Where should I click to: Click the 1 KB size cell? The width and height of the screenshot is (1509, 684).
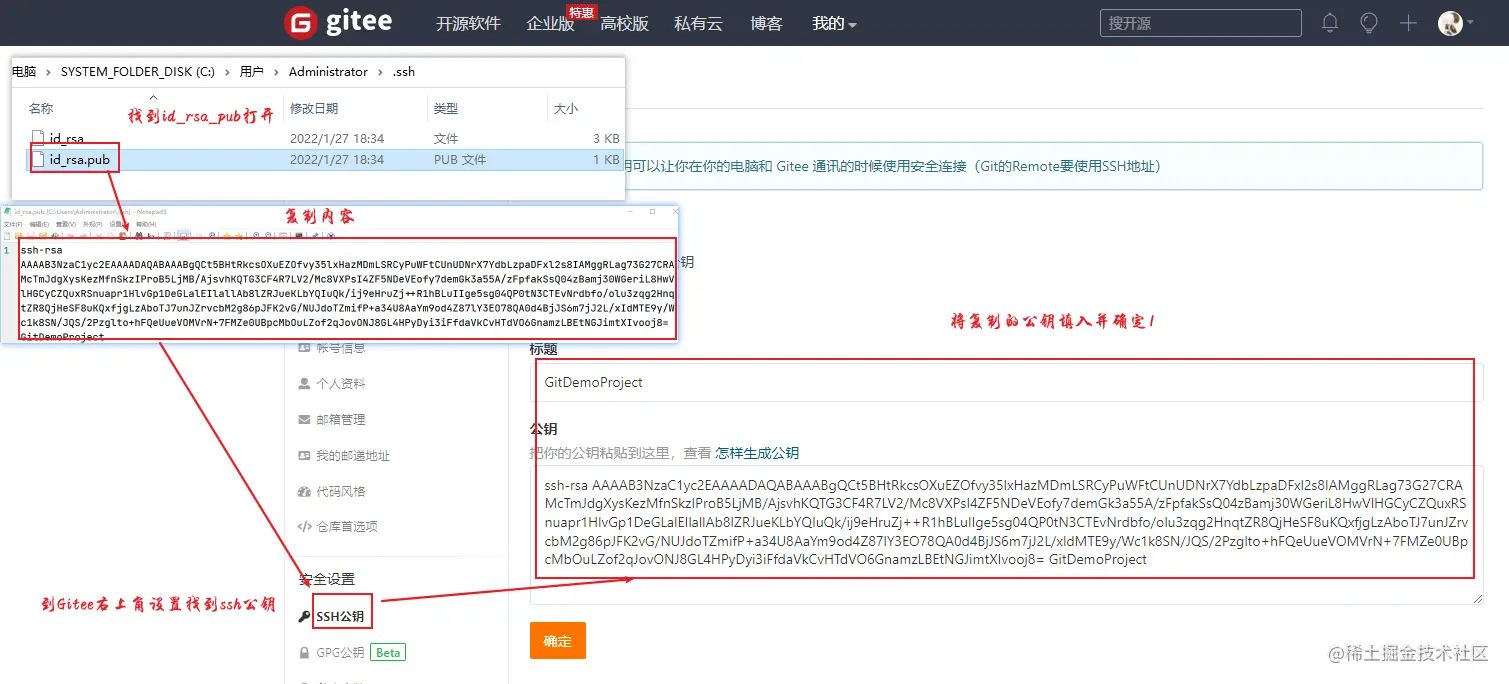[606, 159]
